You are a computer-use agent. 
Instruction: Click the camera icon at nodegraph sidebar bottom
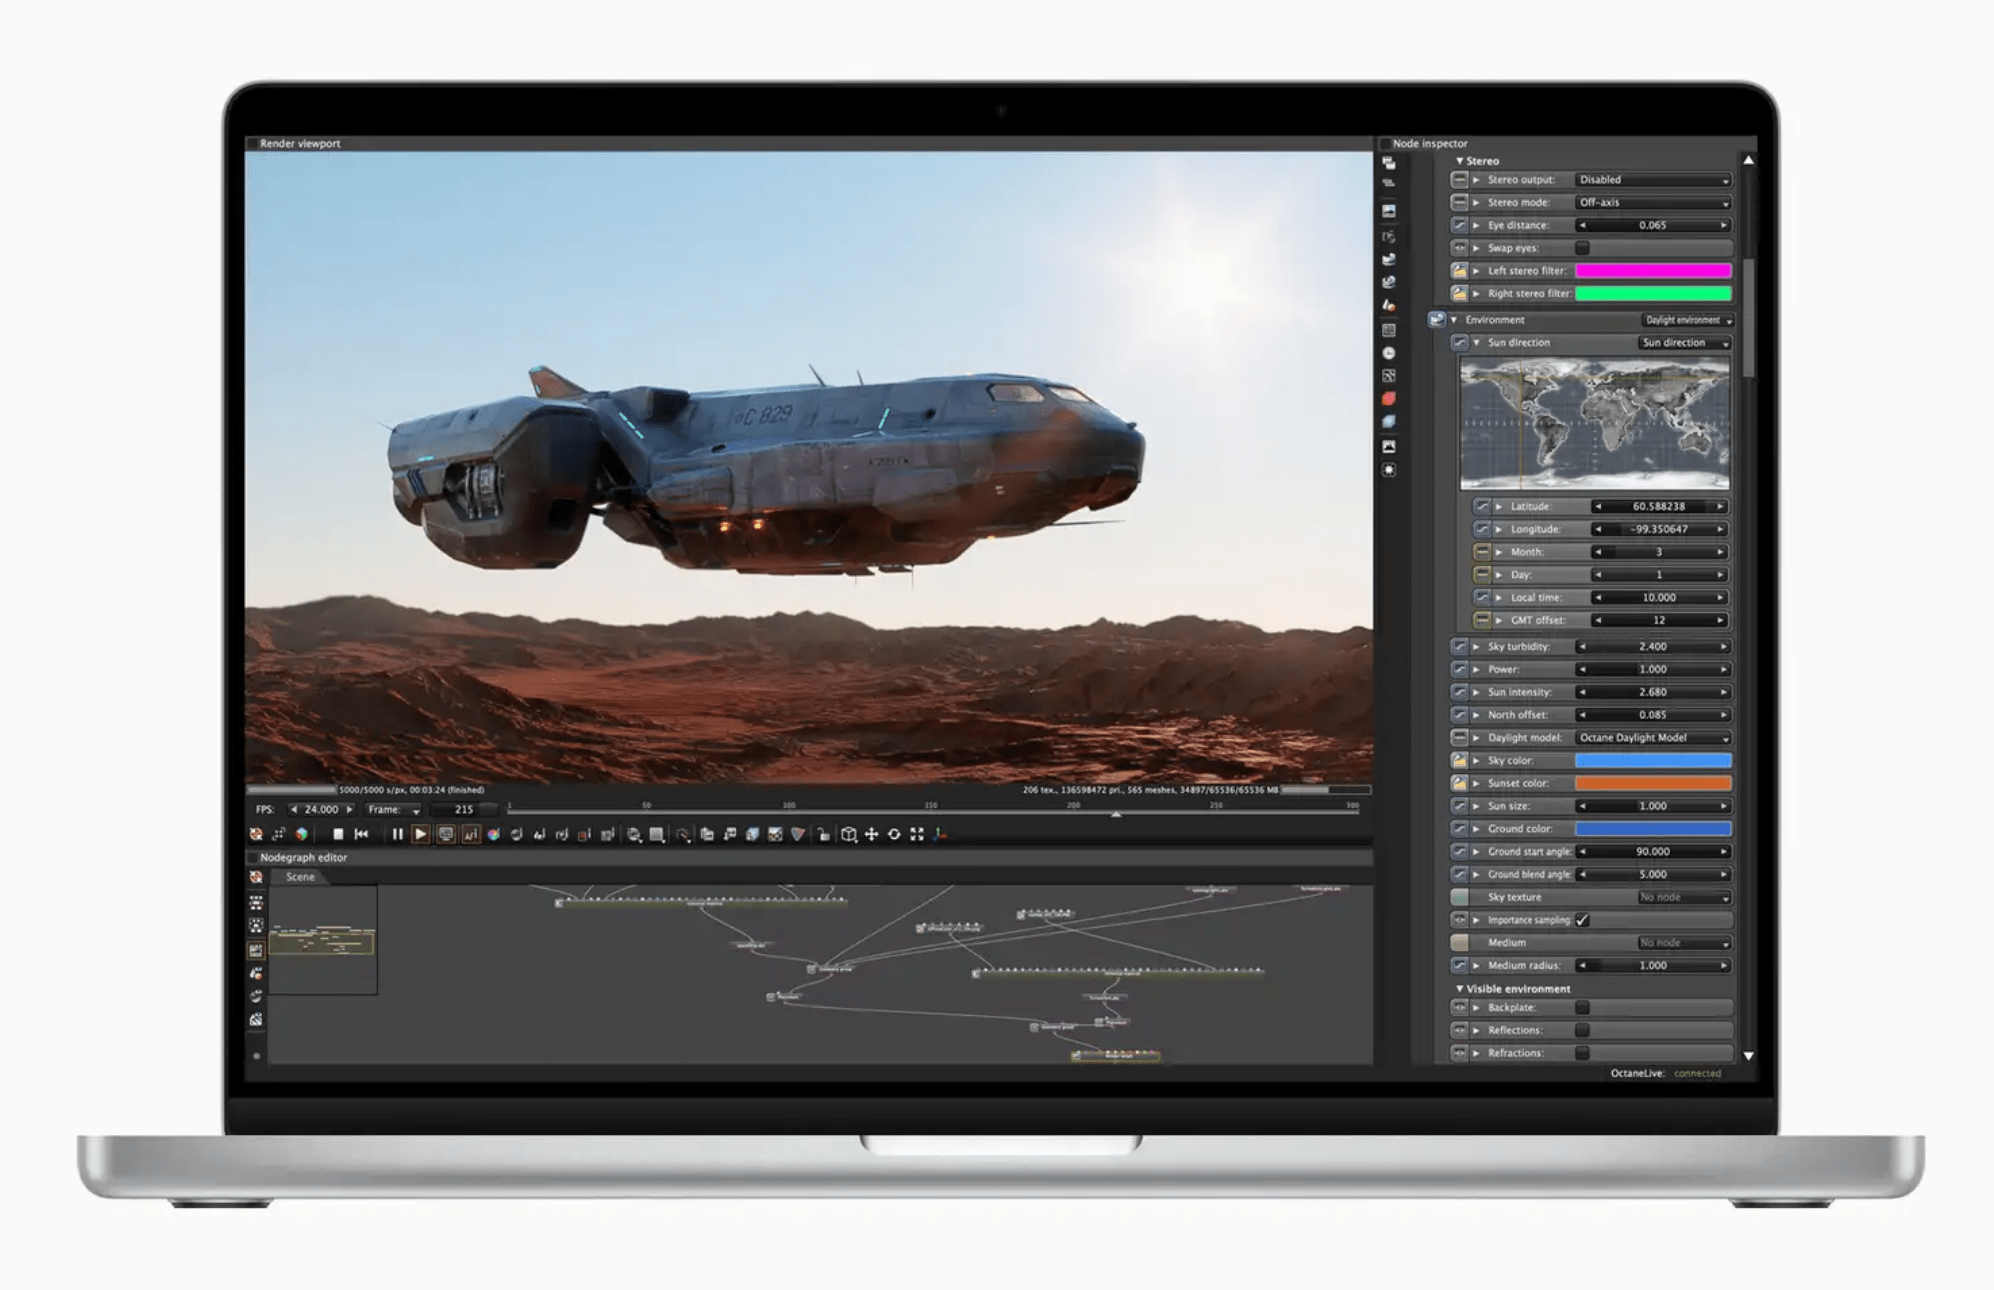tap(256, 1019)
